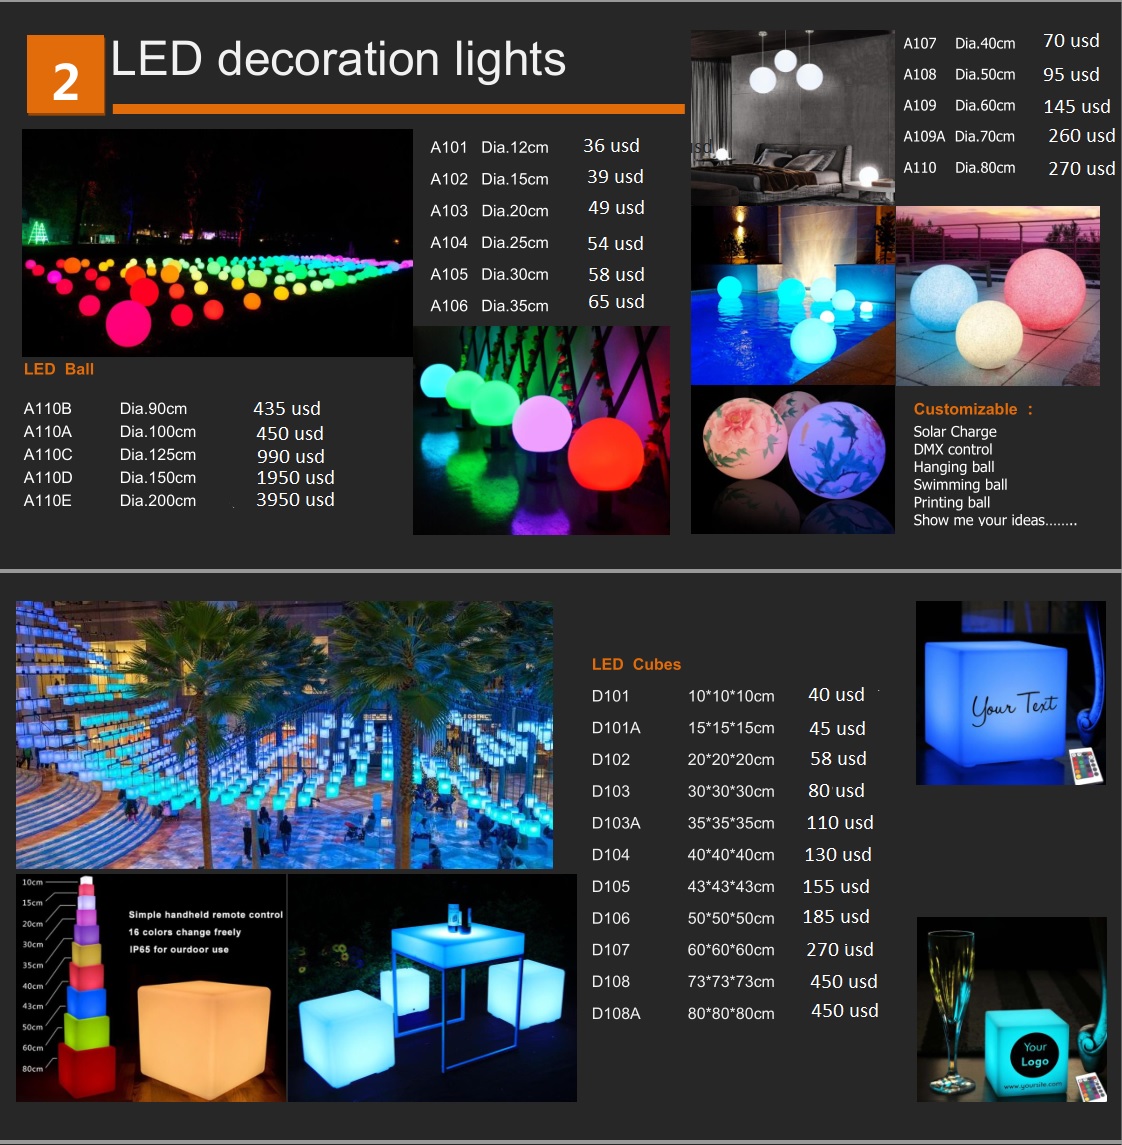The image size is (1122, 1145).
Task: Select the D103 cube code
Action: point(610,791)
